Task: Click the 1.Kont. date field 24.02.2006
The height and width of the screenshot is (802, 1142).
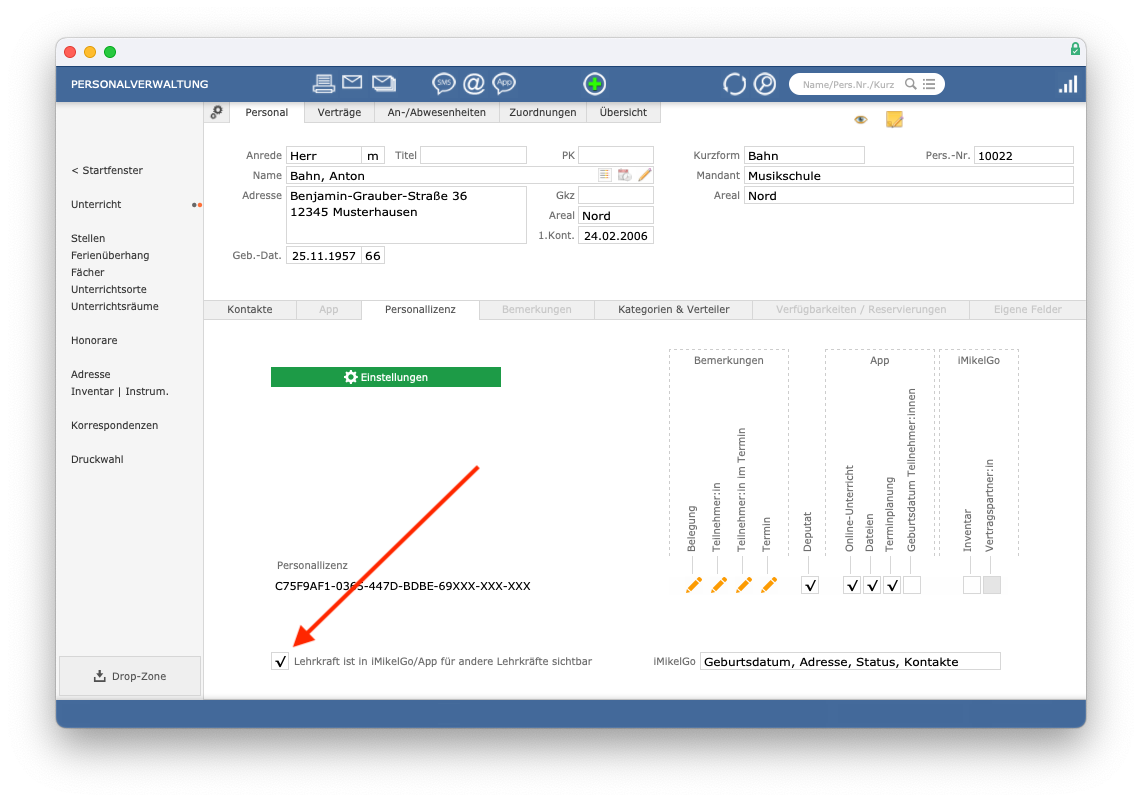Action: point(615,235)
